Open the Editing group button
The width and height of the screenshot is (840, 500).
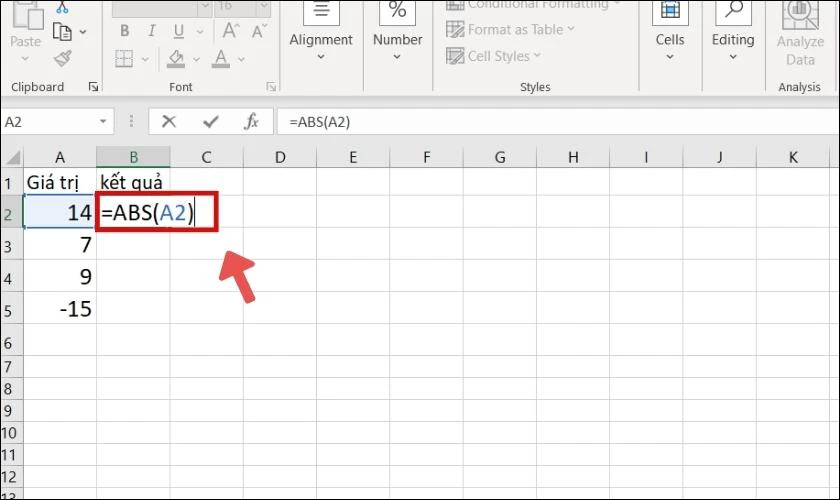pyautogui.click(x=733, y=32)
